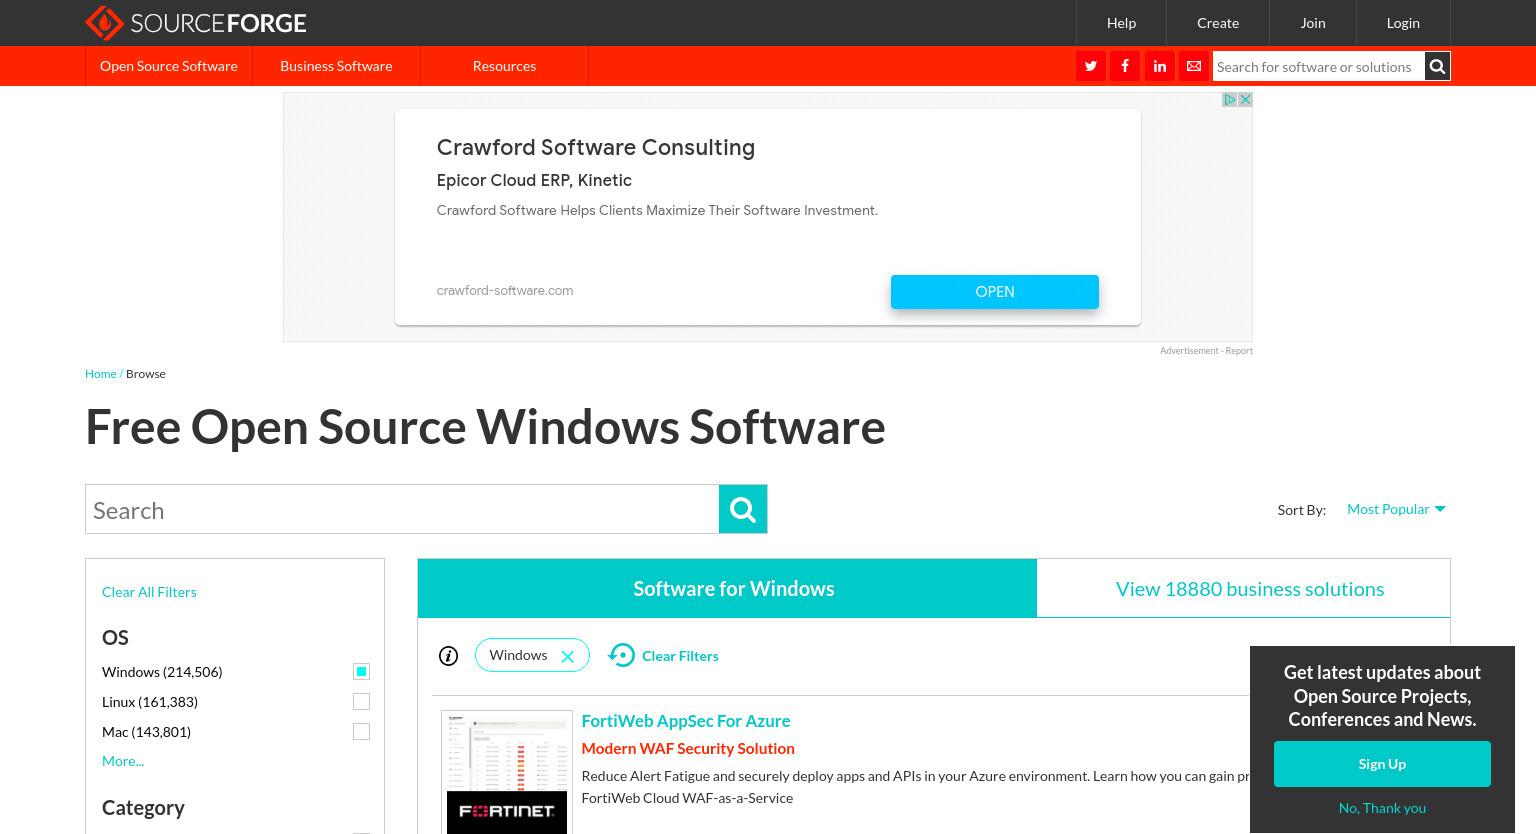
Task: Click the header search magnifier button
Action: tap(1437, 66)
